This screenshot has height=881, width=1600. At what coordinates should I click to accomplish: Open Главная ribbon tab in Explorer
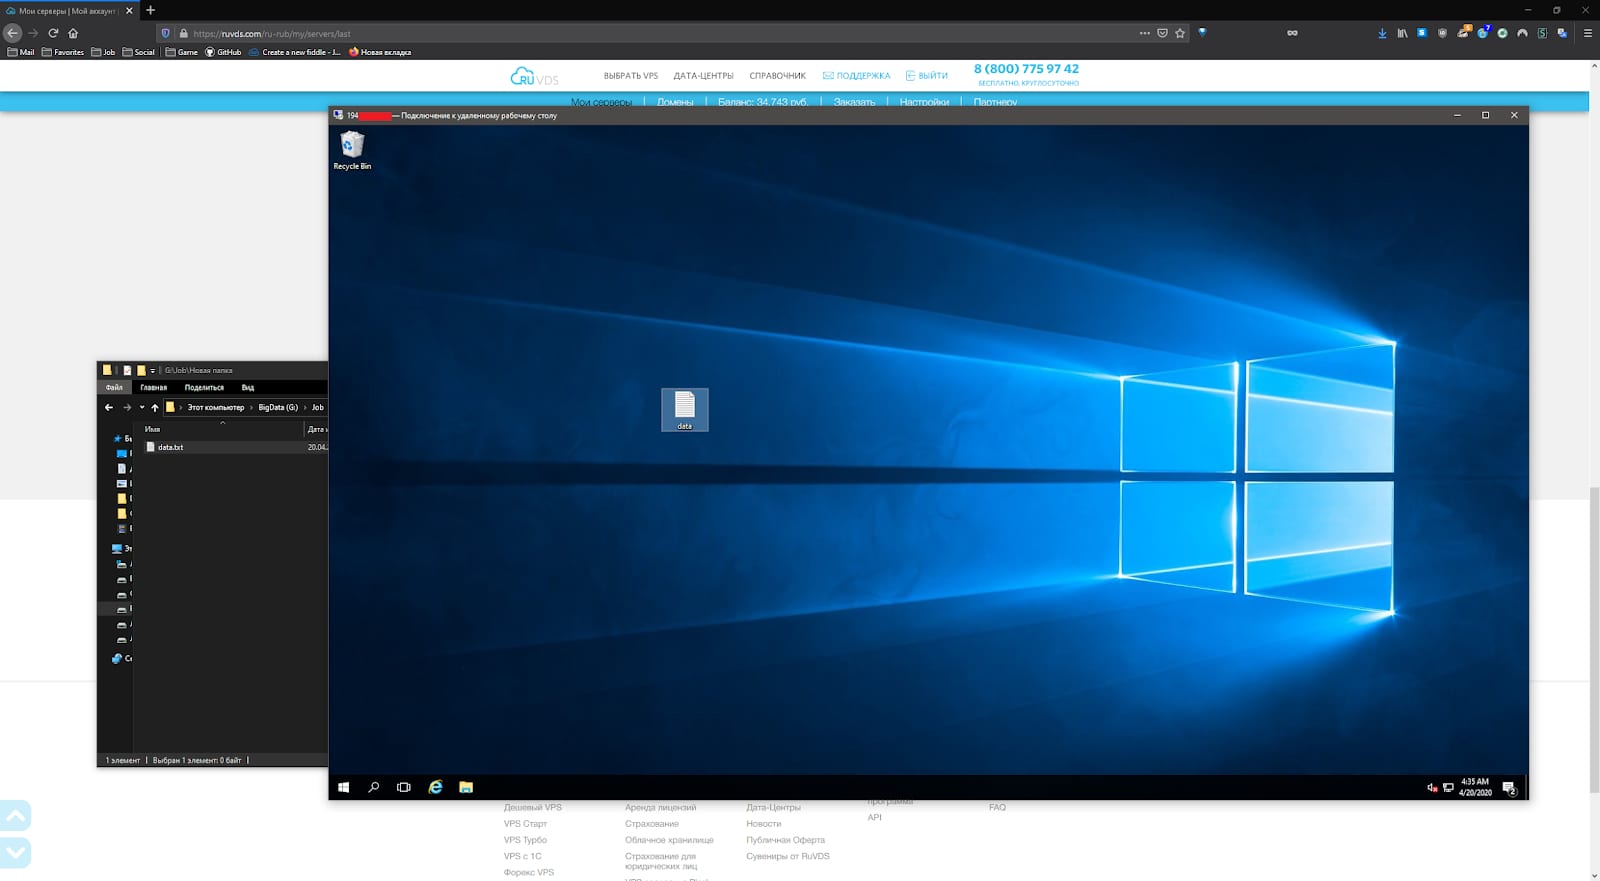click(154, 387)
